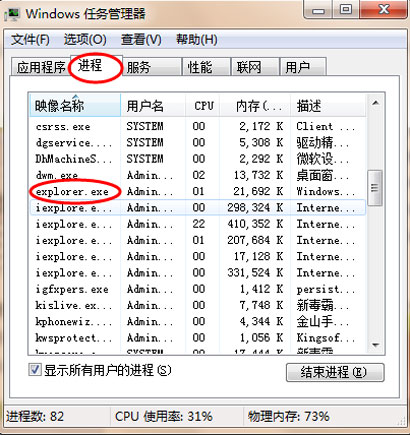Switch to the 服务 tab
410x435 pixels.
(x=152, y=67)
